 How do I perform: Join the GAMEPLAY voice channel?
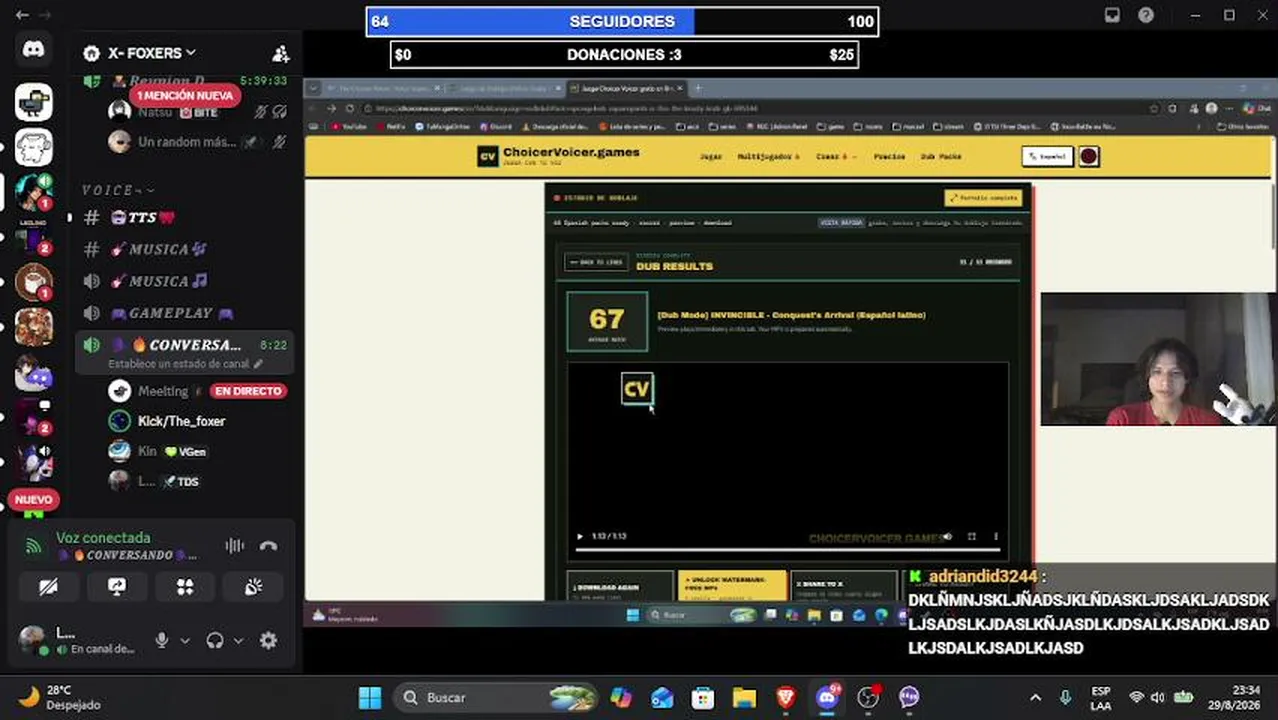tap(186, 313)
